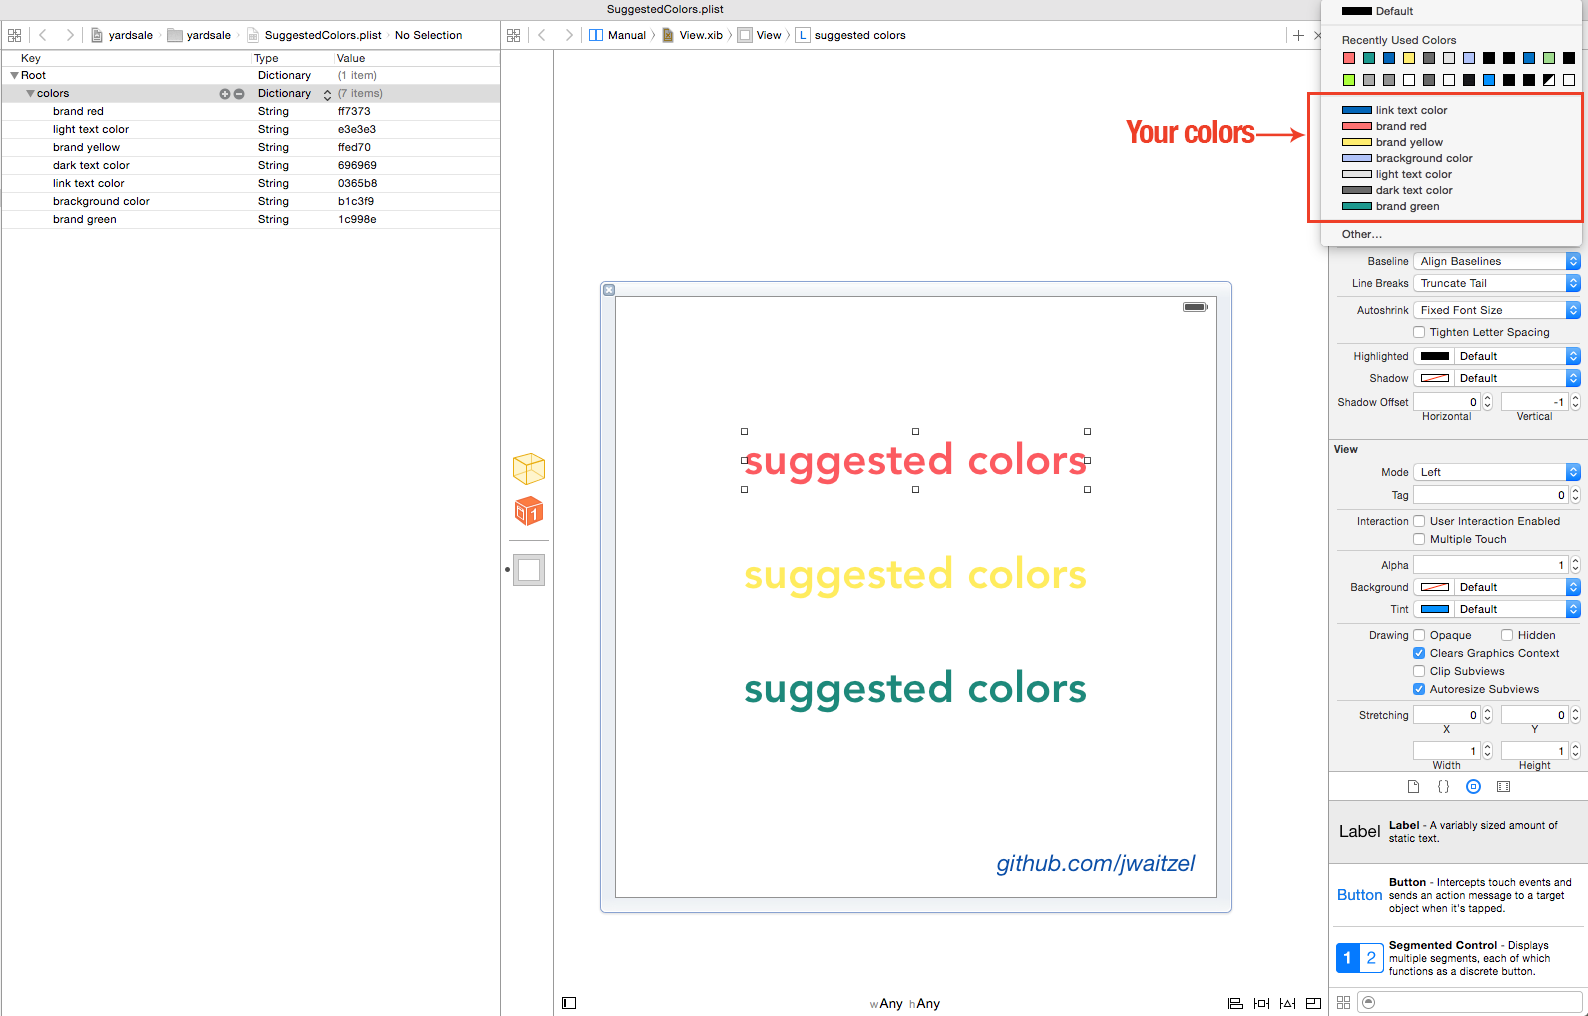Toggle library icon grid view
The width and height of the screenshot is (1588, 1016).
pyautogui.click(x=1344, y=1002)
